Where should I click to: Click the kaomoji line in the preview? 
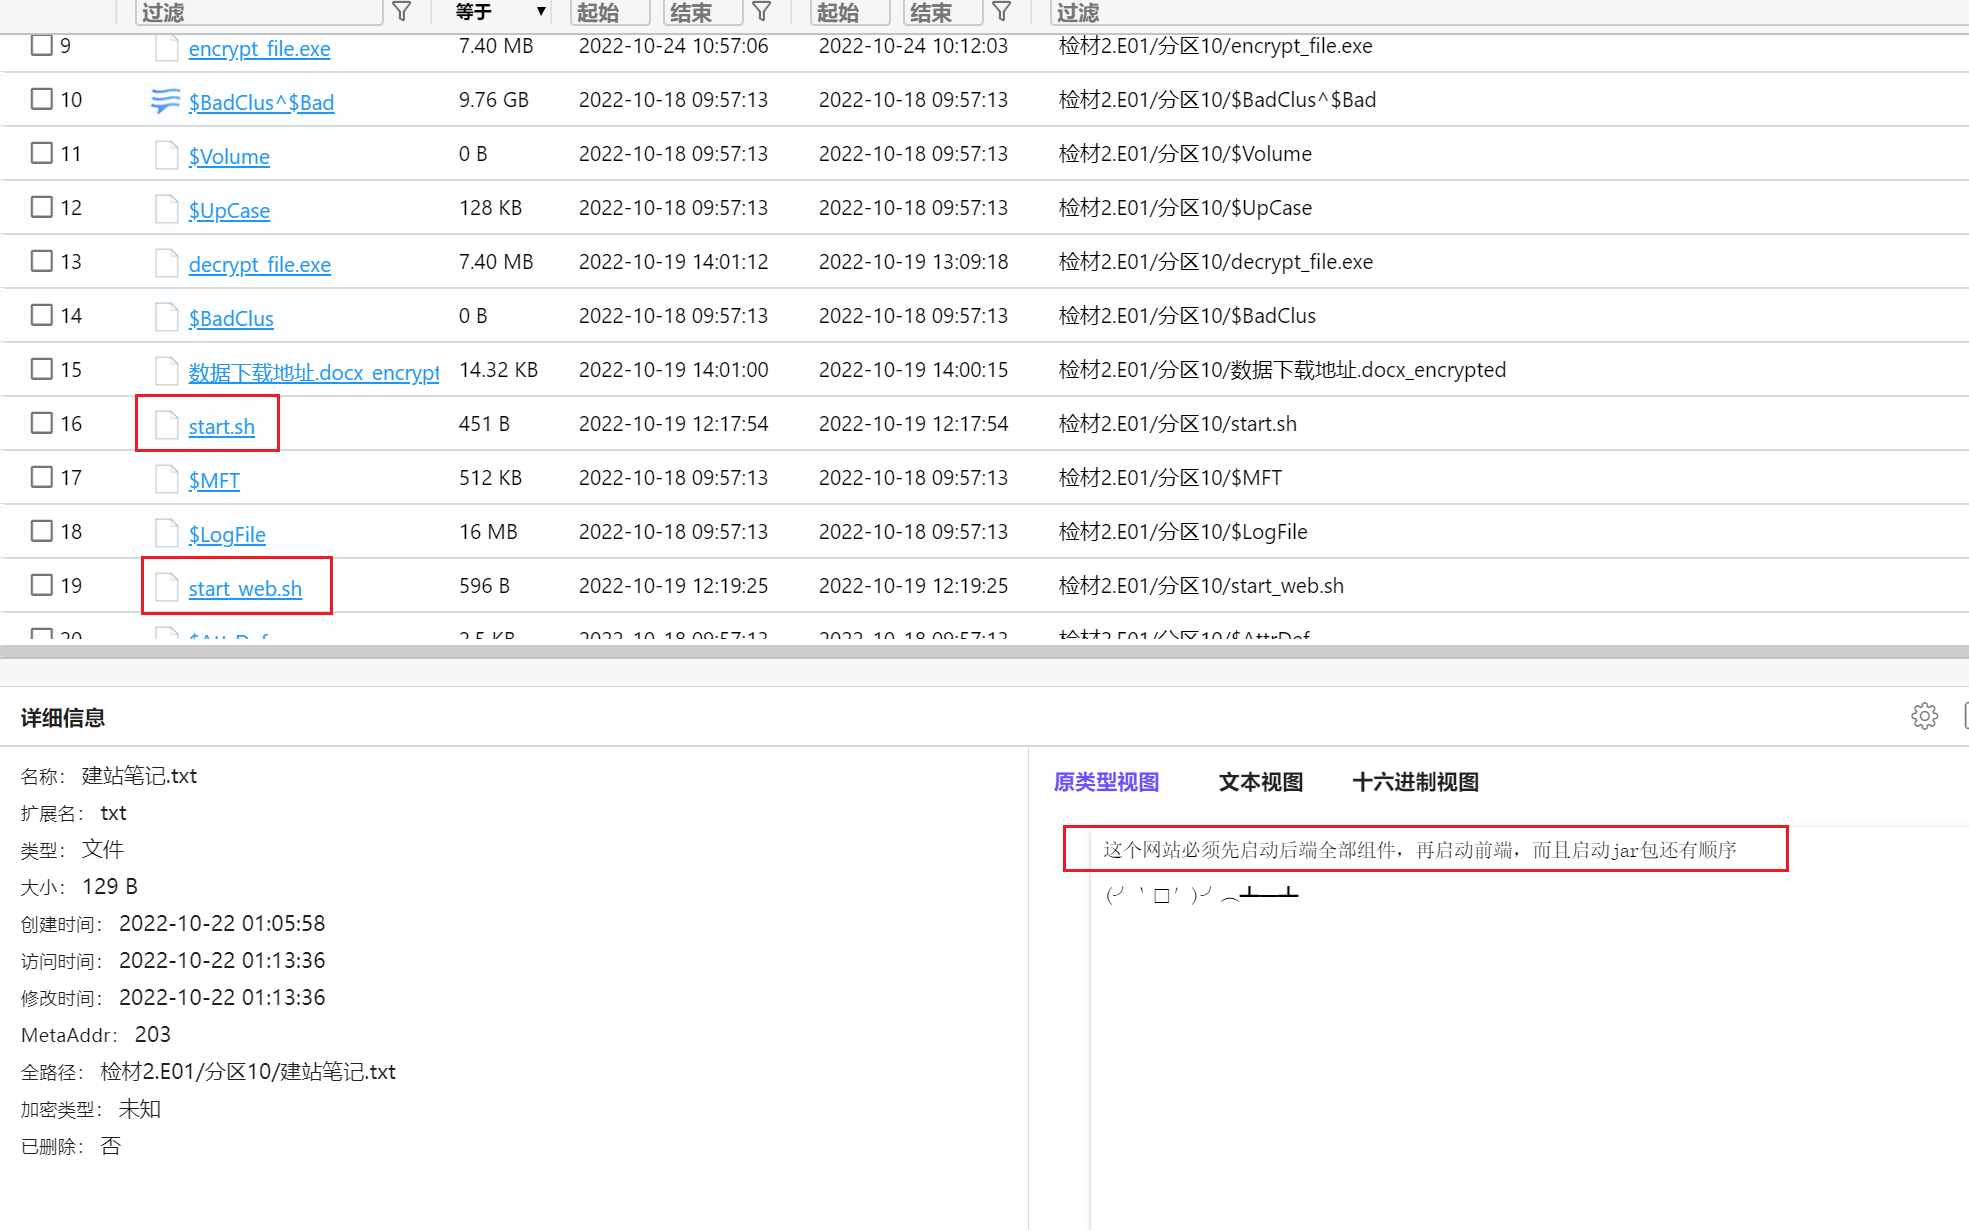(1201, 894)
